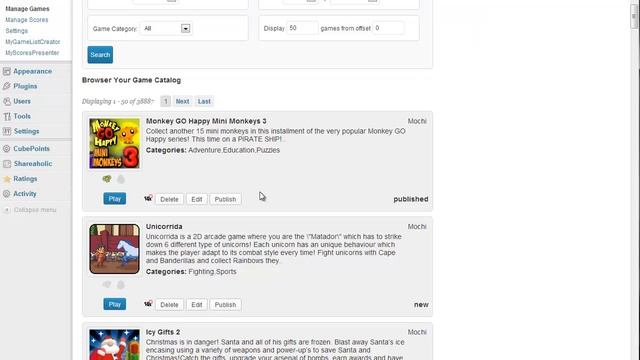Click Categories: Adventure,Education,Puzzles text

pos(213,150)
